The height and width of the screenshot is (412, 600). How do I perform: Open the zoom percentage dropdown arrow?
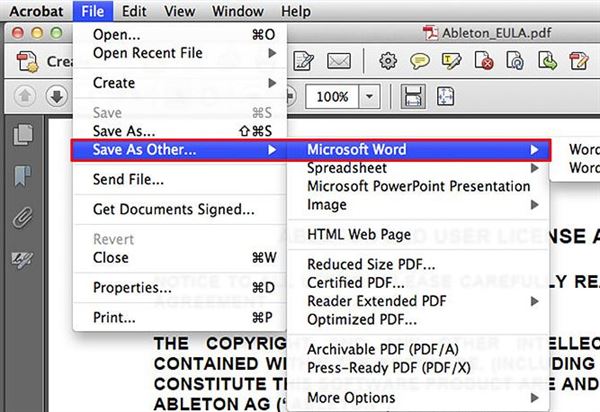369,96
